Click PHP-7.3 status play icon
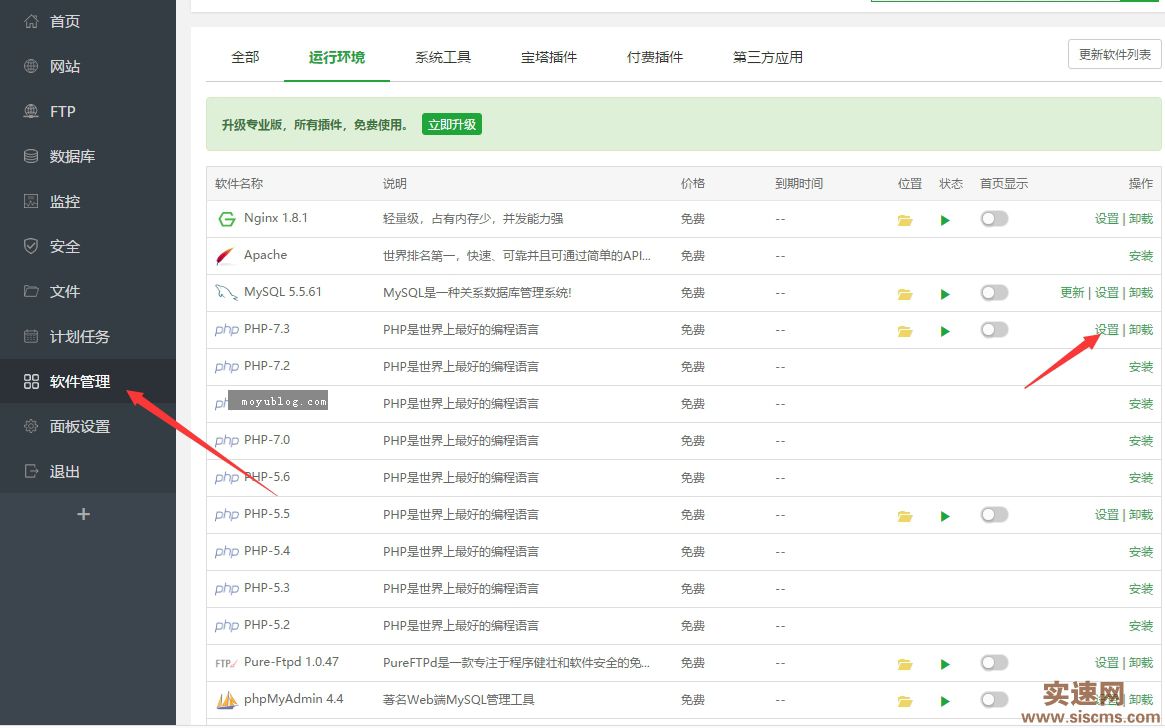 (x=945, y=331)
